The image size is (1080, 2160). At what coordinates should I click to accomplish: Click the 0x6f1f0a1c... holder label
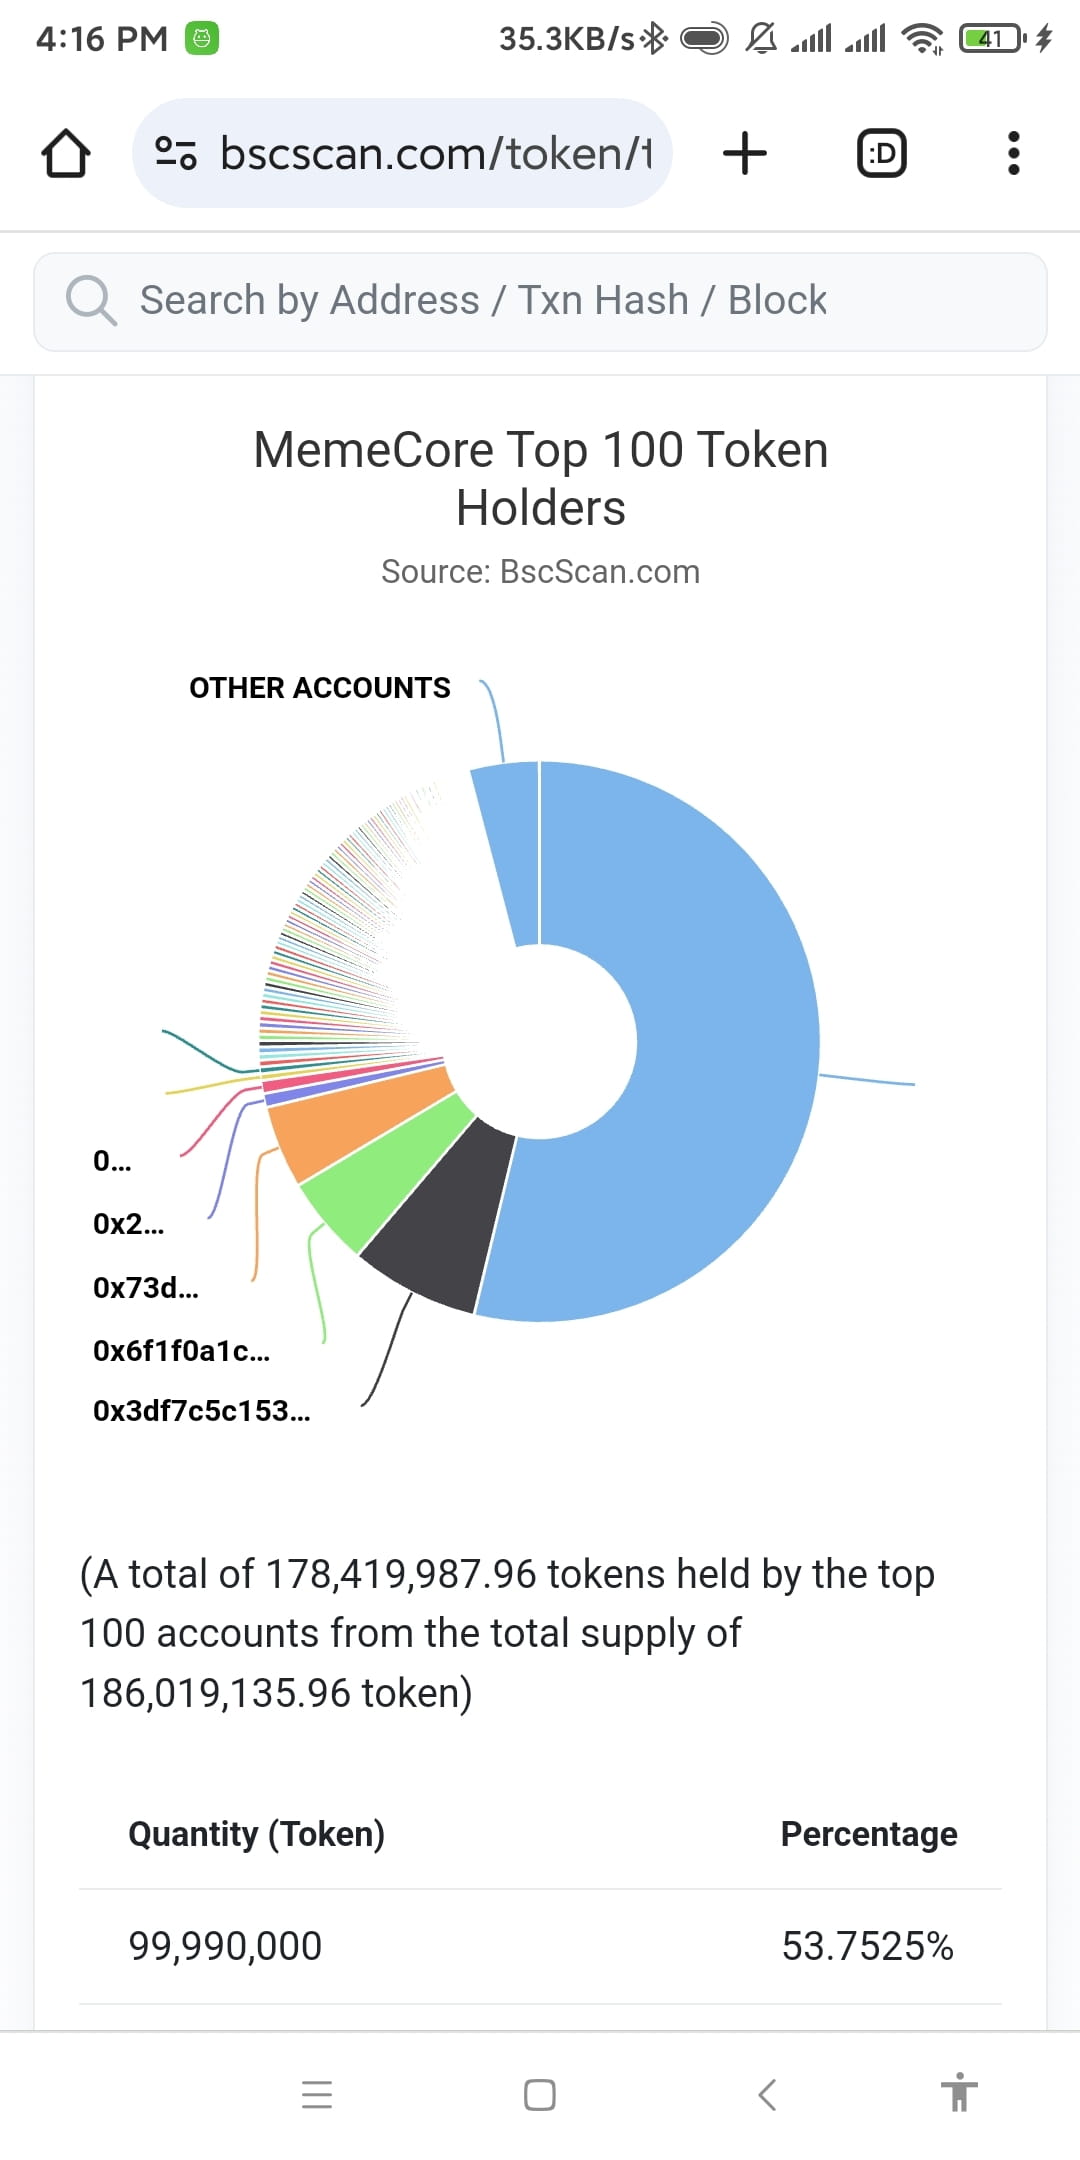(x=181, y=1351)
